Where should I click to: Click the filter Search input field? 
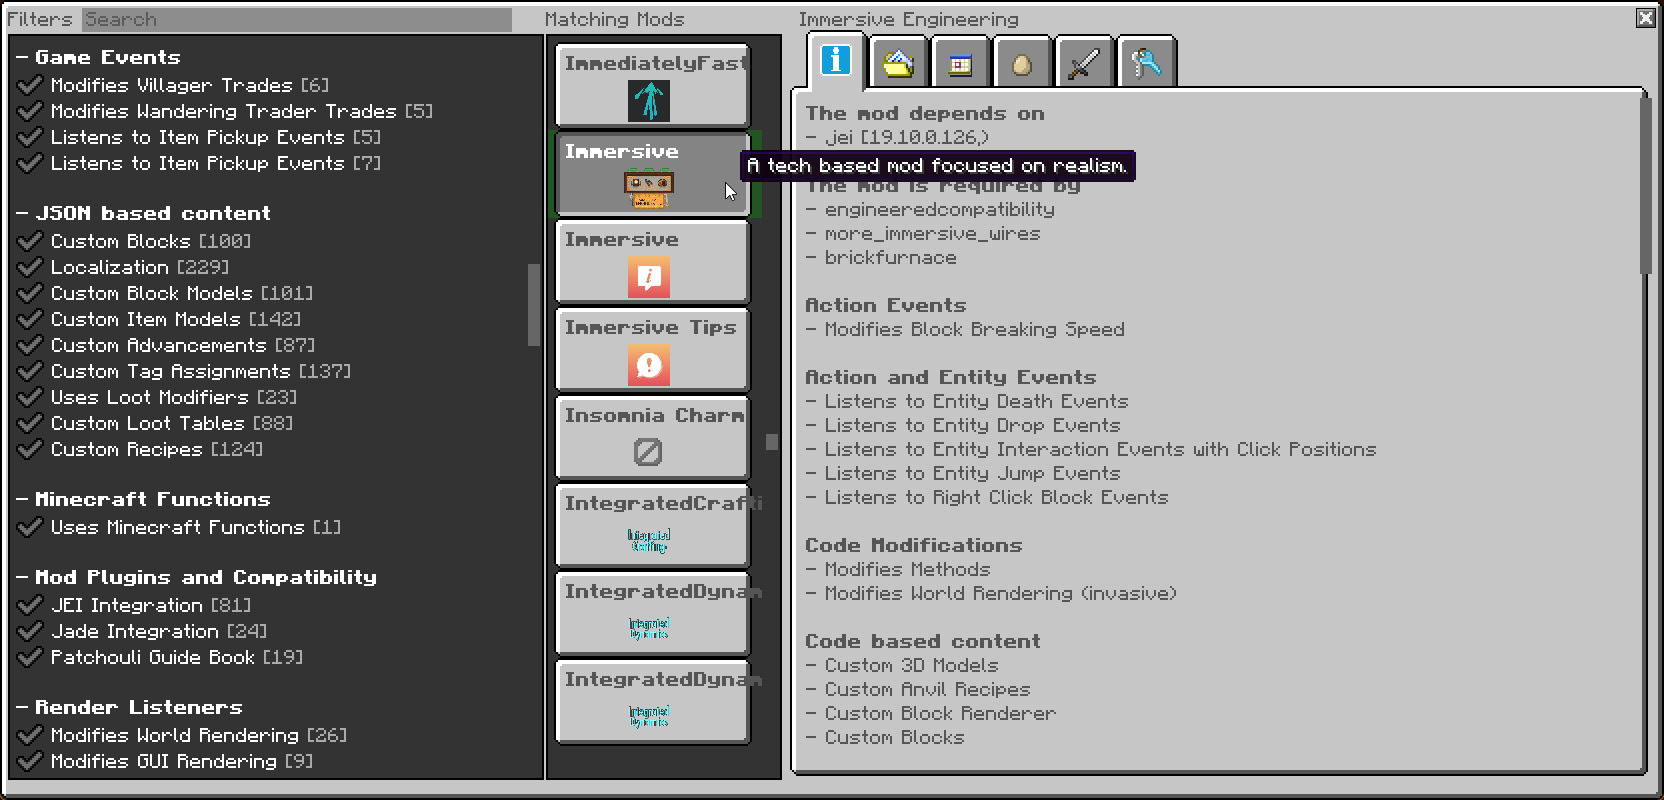pyautogui.click(x=296, y=19)
